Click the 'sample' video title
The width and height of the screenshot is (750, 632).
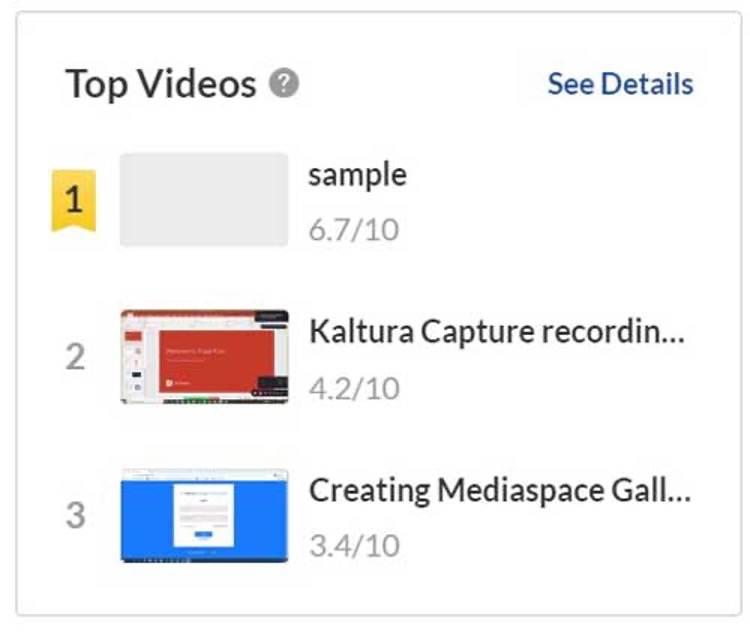[357, 175]
